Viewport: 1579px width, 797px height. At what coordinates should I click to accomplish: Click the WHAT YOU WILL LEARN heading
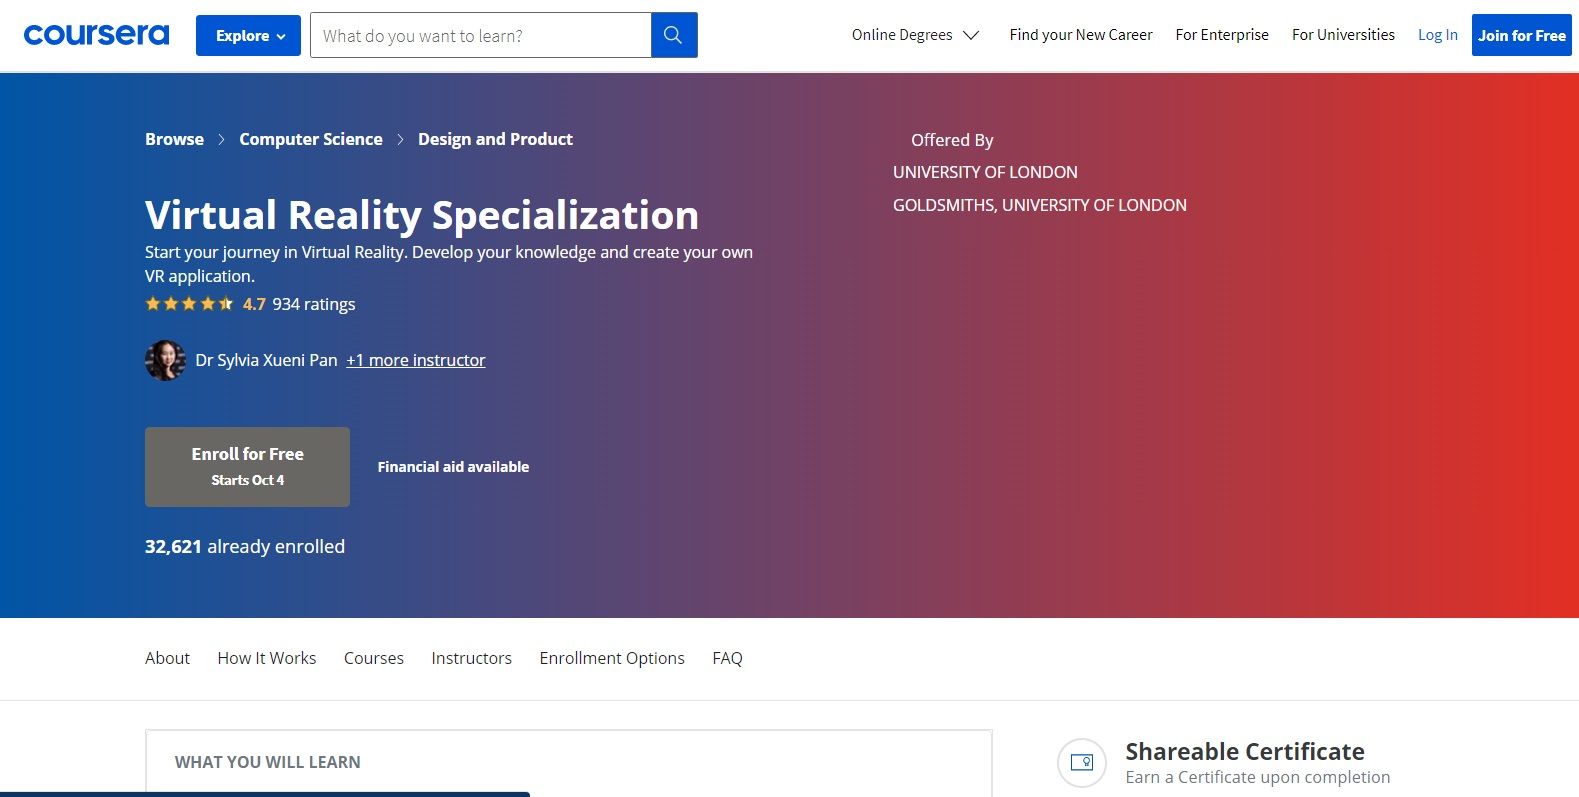click(x=268, y=762)
